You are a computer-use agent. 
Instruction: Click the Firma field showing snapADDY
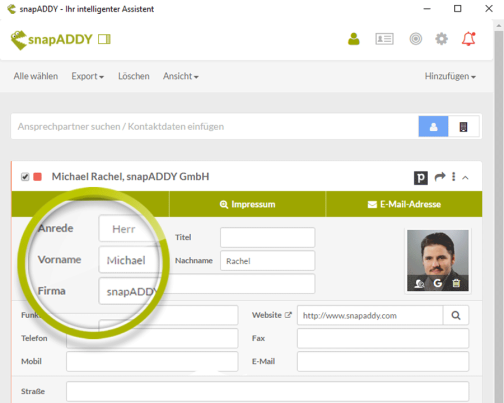[129, 291]
